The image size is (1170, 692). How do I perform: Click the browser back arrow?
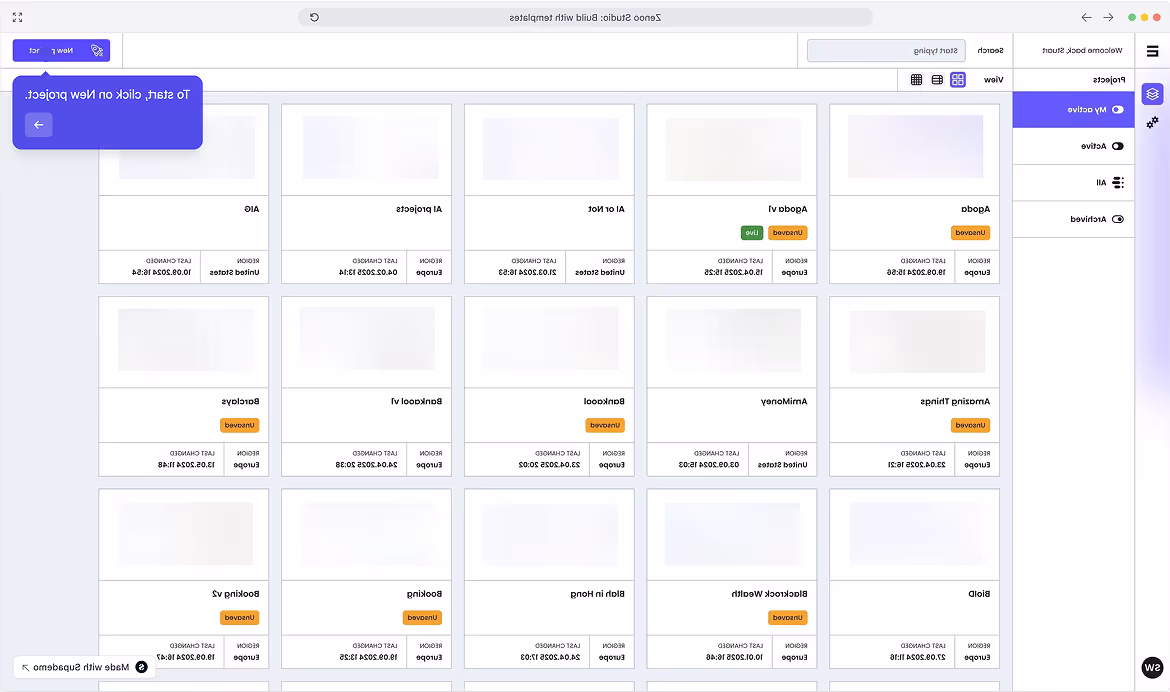[1085, 17]
